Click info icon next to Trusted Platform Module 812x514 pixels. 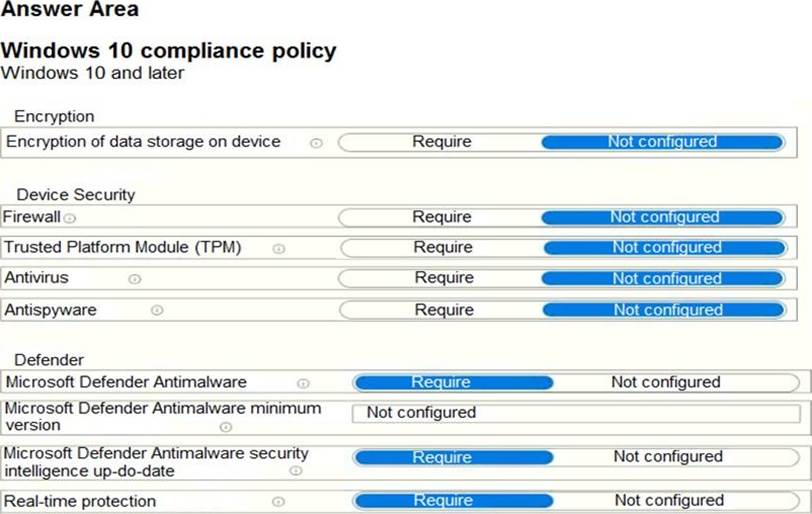tap(279, 249)
